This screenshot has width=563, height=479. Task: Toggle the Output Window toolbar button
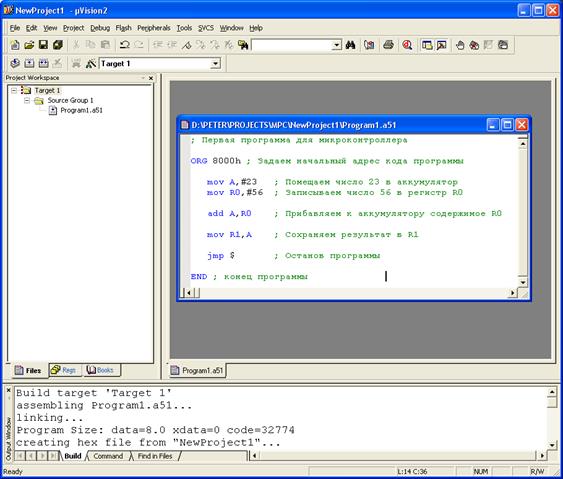click(441, 45)
